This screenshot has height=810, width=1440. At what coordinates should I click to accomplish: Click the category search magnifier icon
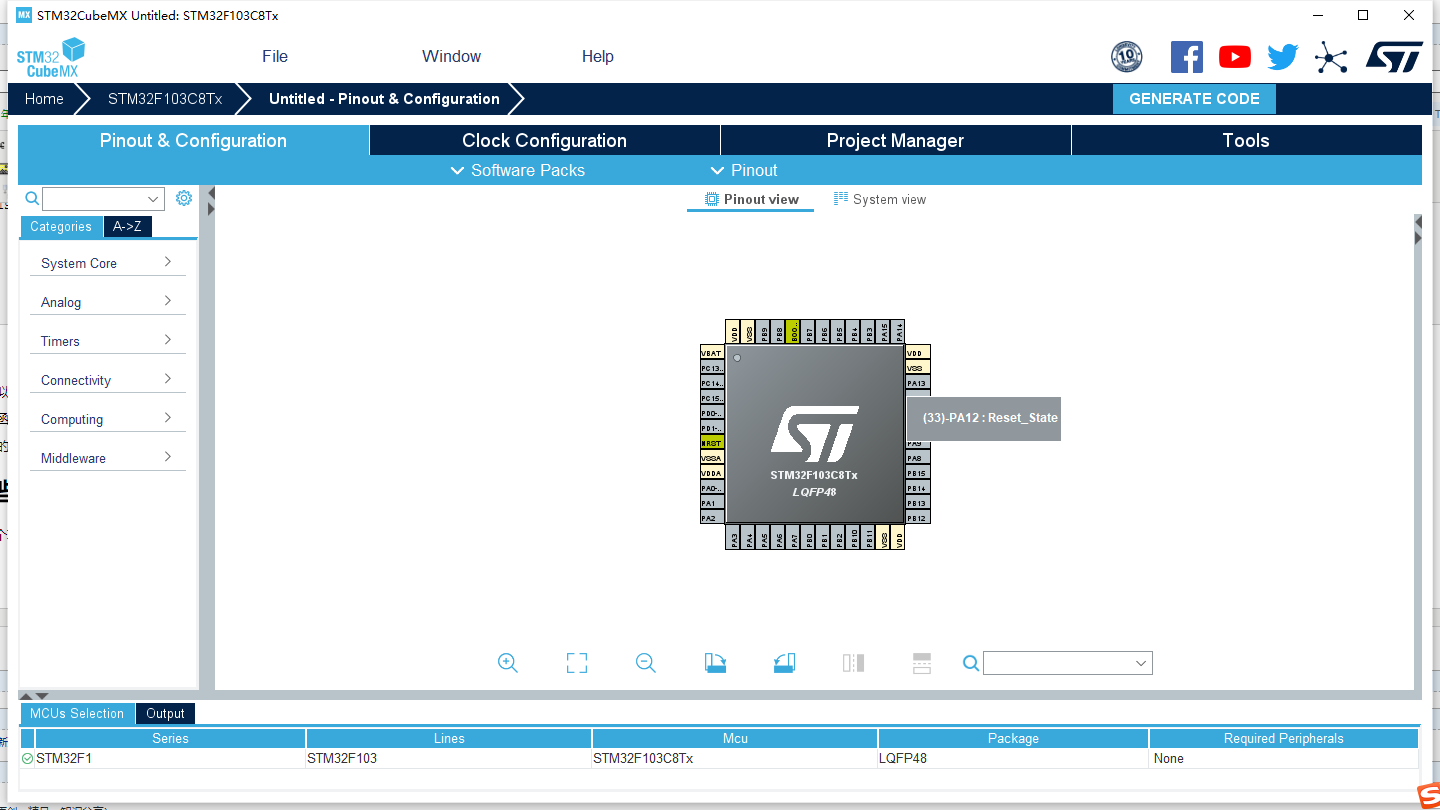[x=32, y=198]
